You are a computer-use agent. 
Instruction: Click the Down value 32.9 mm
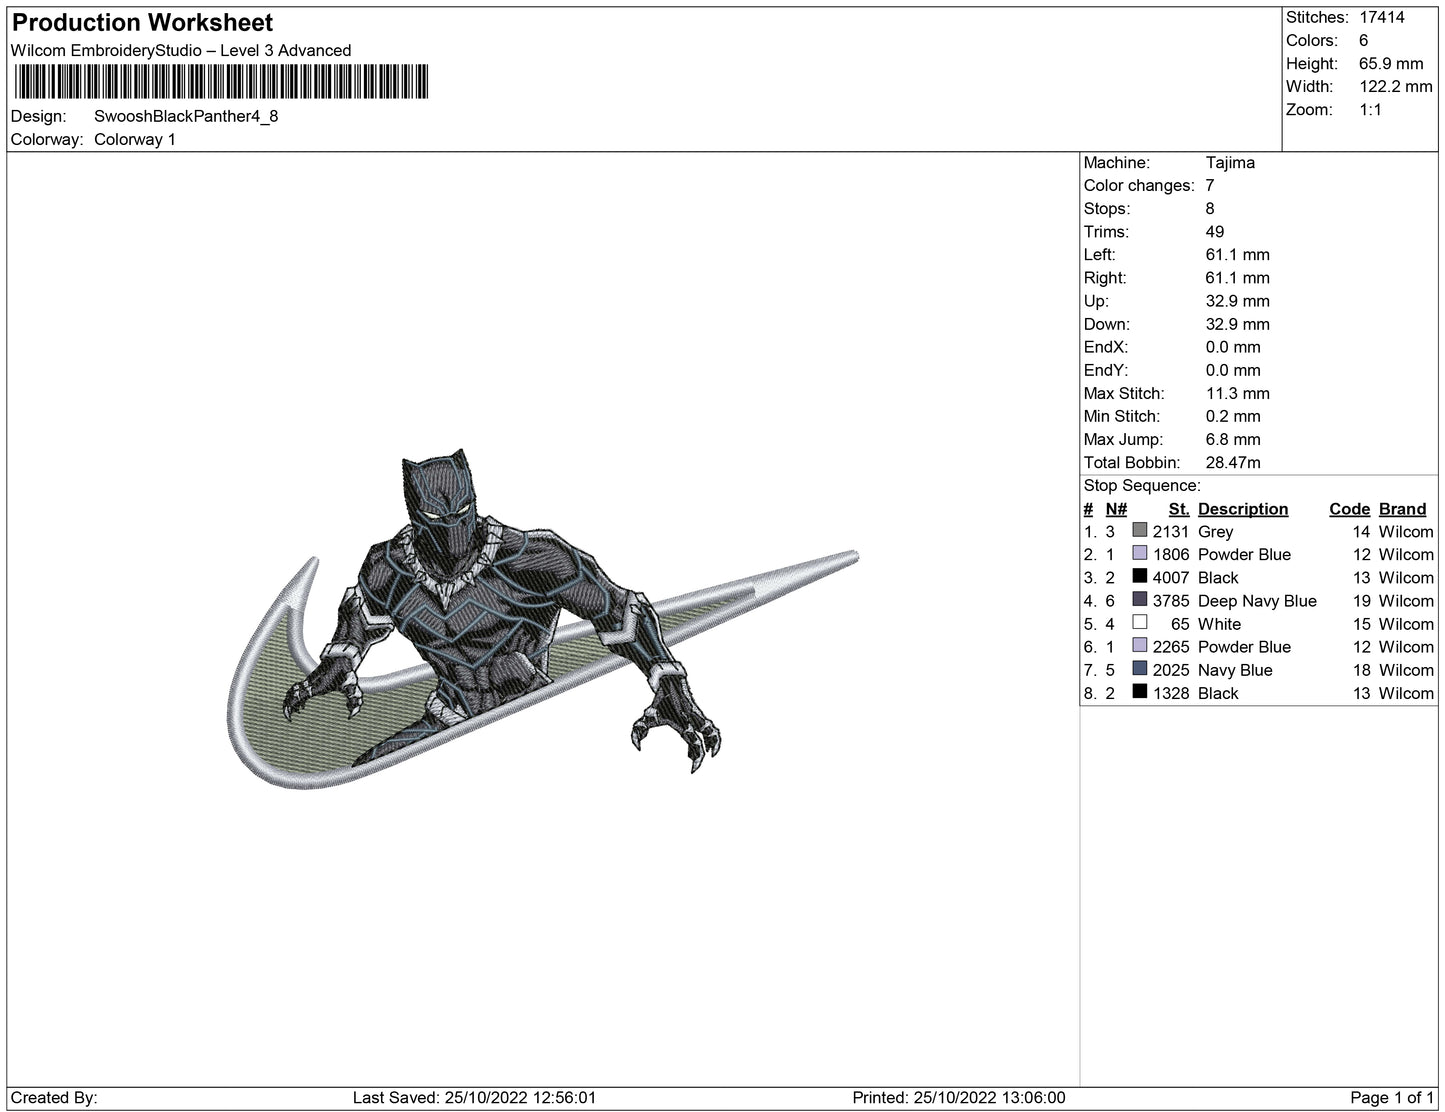pos(1238,323)
